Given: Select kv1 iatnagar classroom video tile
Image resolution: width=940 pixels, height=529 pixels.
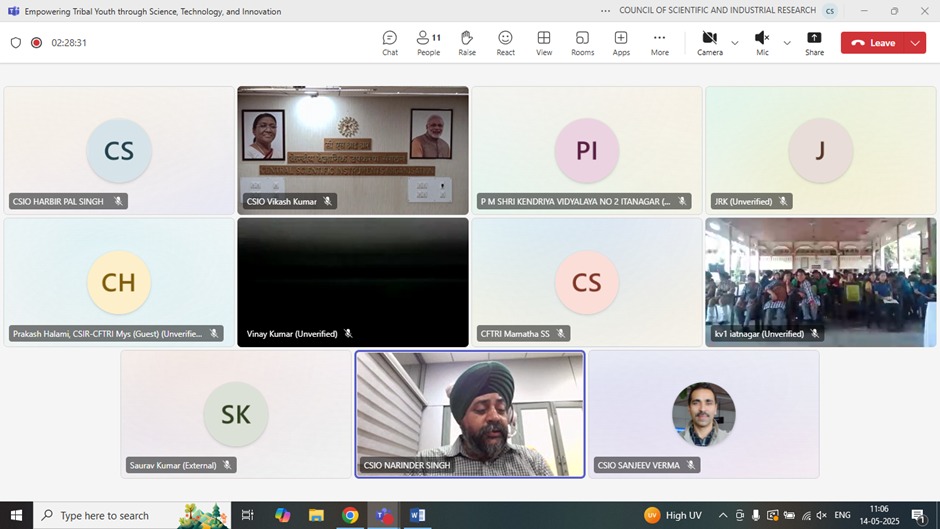Looking at the screenshot, I should tap(821, 282).
